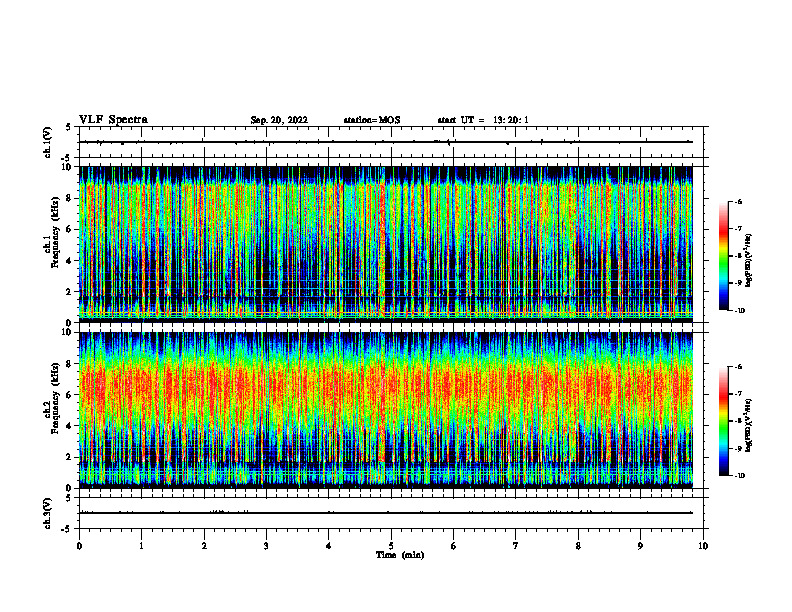Click the time axis tick label "3"
Viewport: 792px width, 612px height.
click(266, 546)
